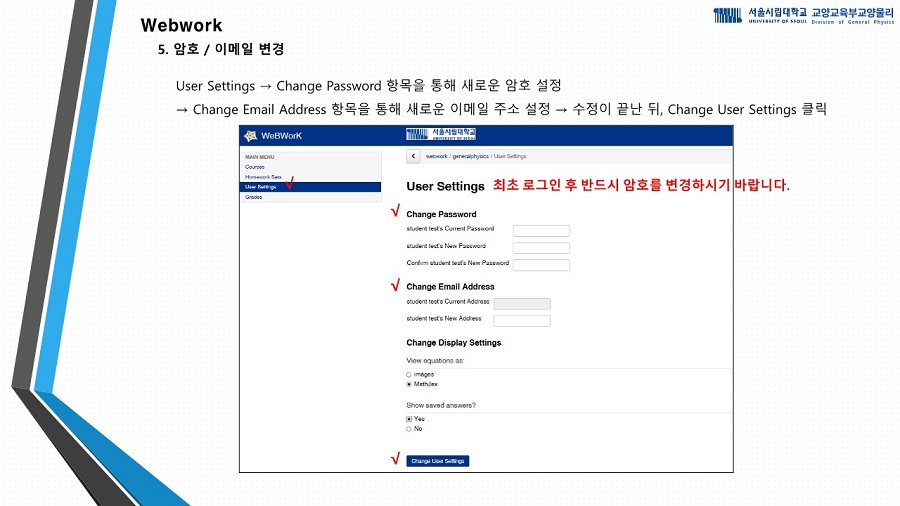900x506 pixels.
Task: Click the Change Display Settings heading
Action: [454, 342]
